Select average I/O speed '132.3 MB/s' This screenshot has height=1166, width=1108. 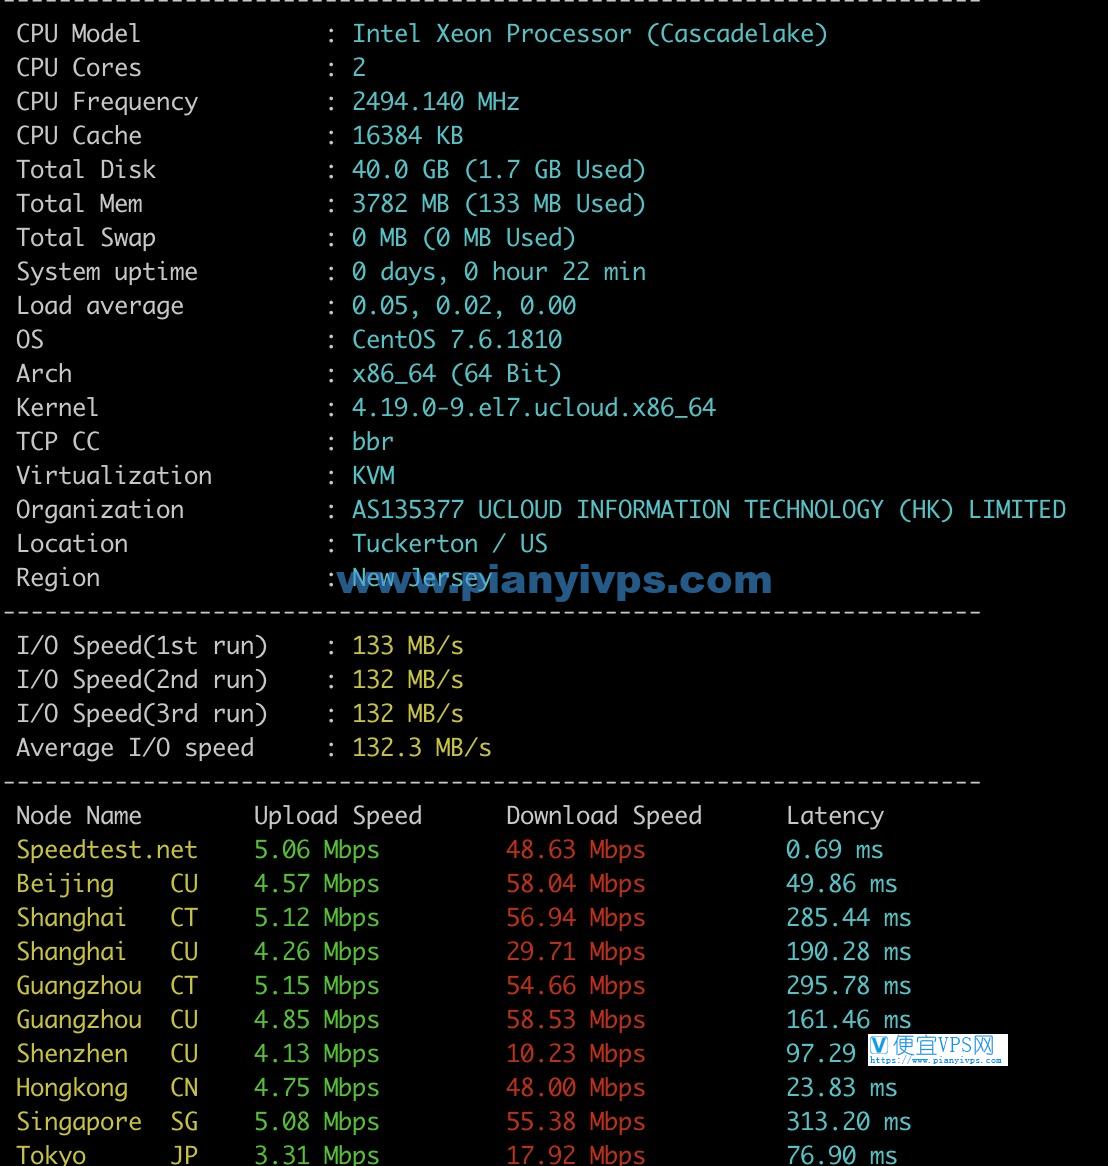422,748
